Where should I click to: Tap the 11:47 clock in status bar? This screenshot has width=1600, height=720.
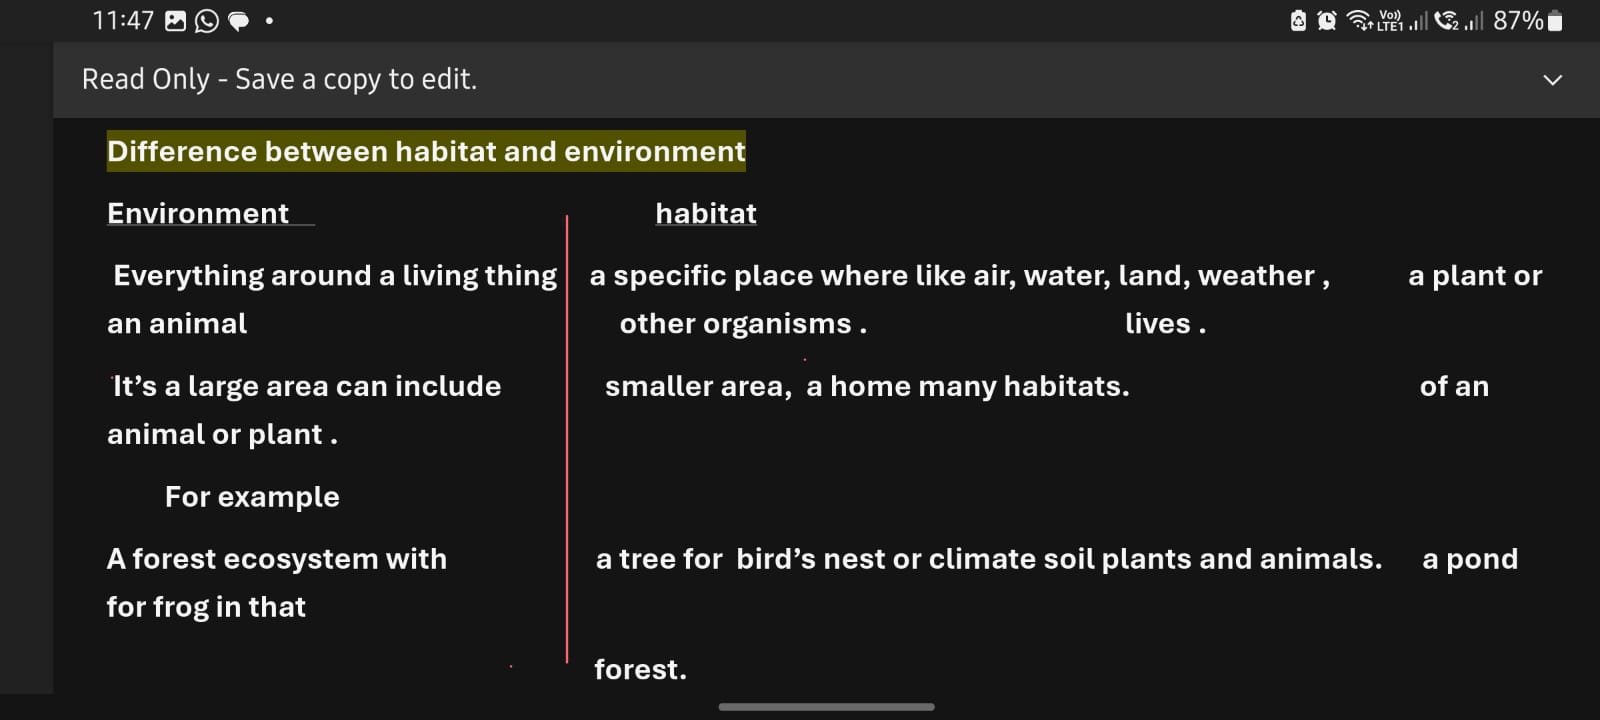(123, 21)
